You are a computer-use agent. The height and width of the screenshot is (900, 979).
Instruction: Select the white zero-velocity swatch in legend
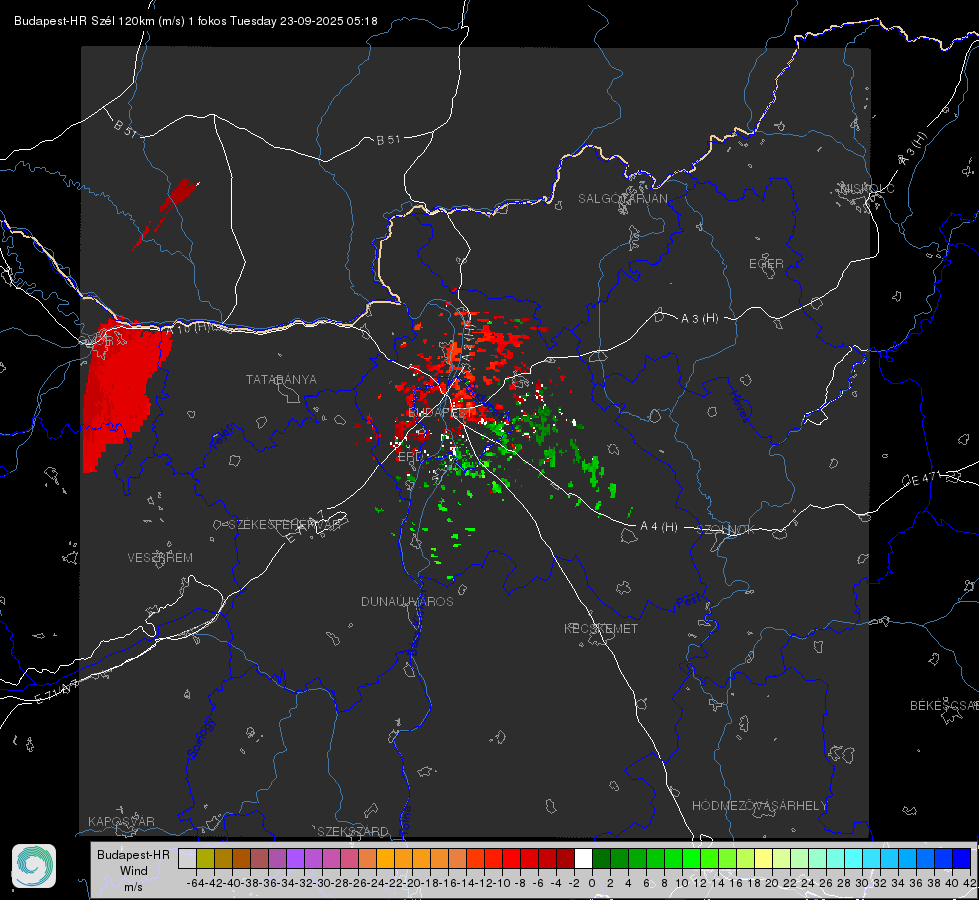pos(583,858)
